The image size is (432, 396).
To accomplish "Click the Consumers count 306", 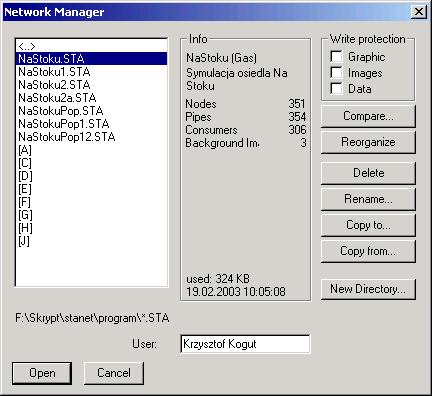I will (x=297, y=130).
